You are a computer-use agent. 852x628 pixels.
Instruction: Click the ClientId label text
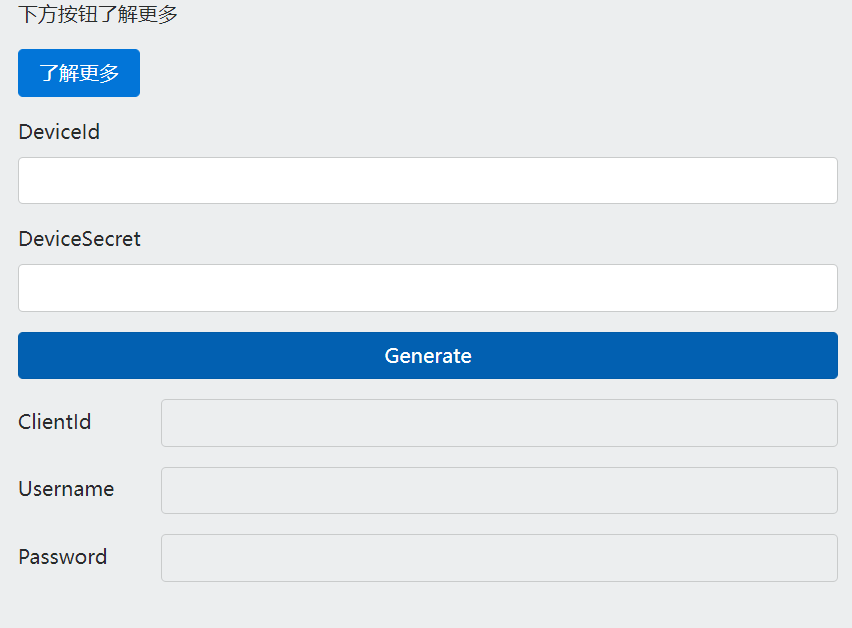point(55,422)
